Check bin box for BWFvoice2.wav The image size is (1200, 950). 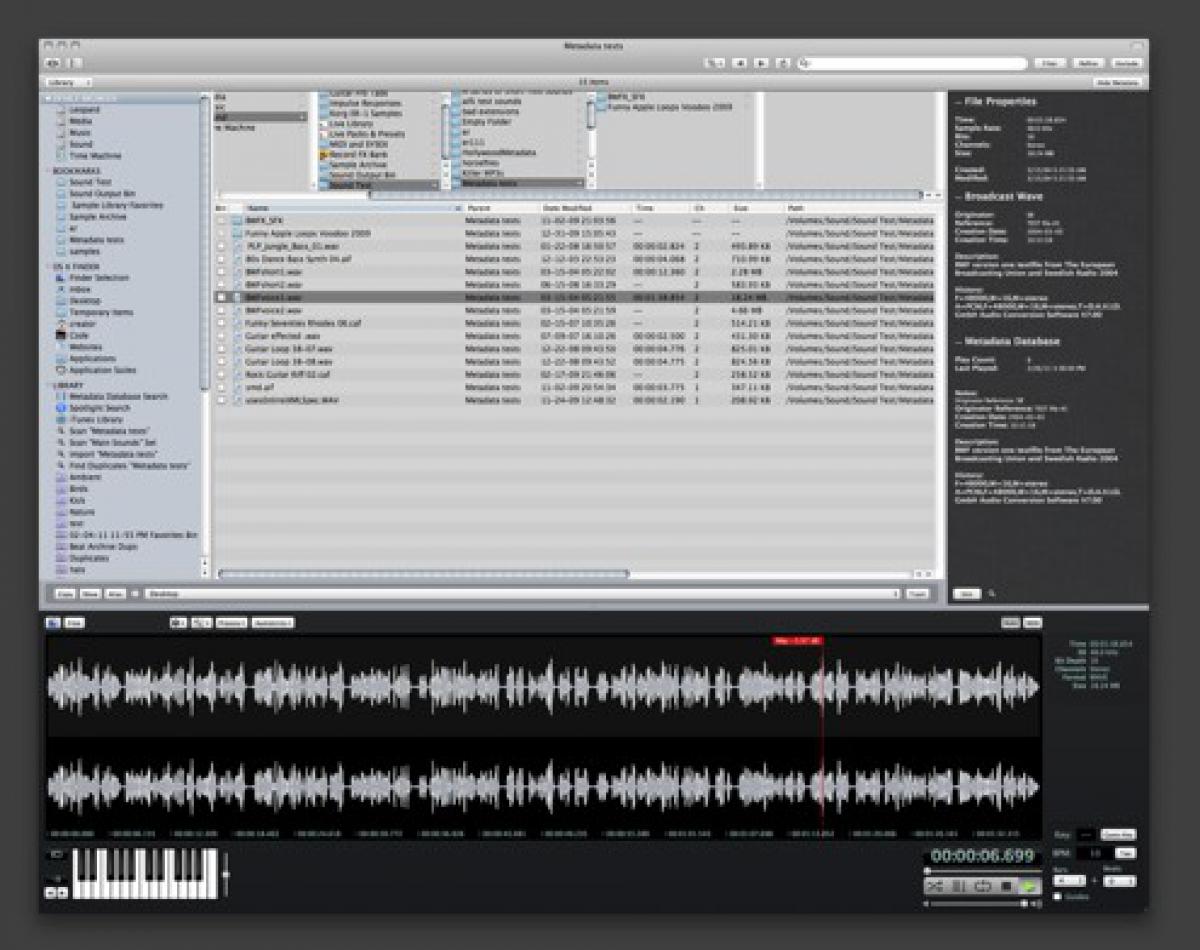click(222, 310)
